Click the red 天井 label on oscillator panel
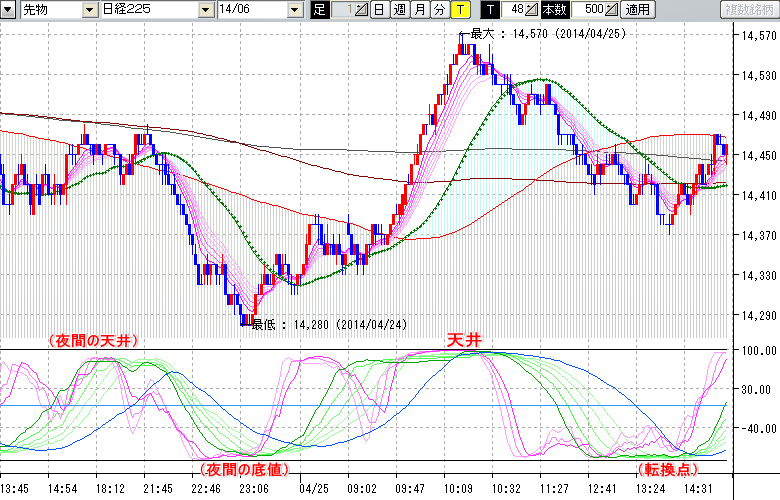Viewport: 780px width, 500px height. (464, 341)
